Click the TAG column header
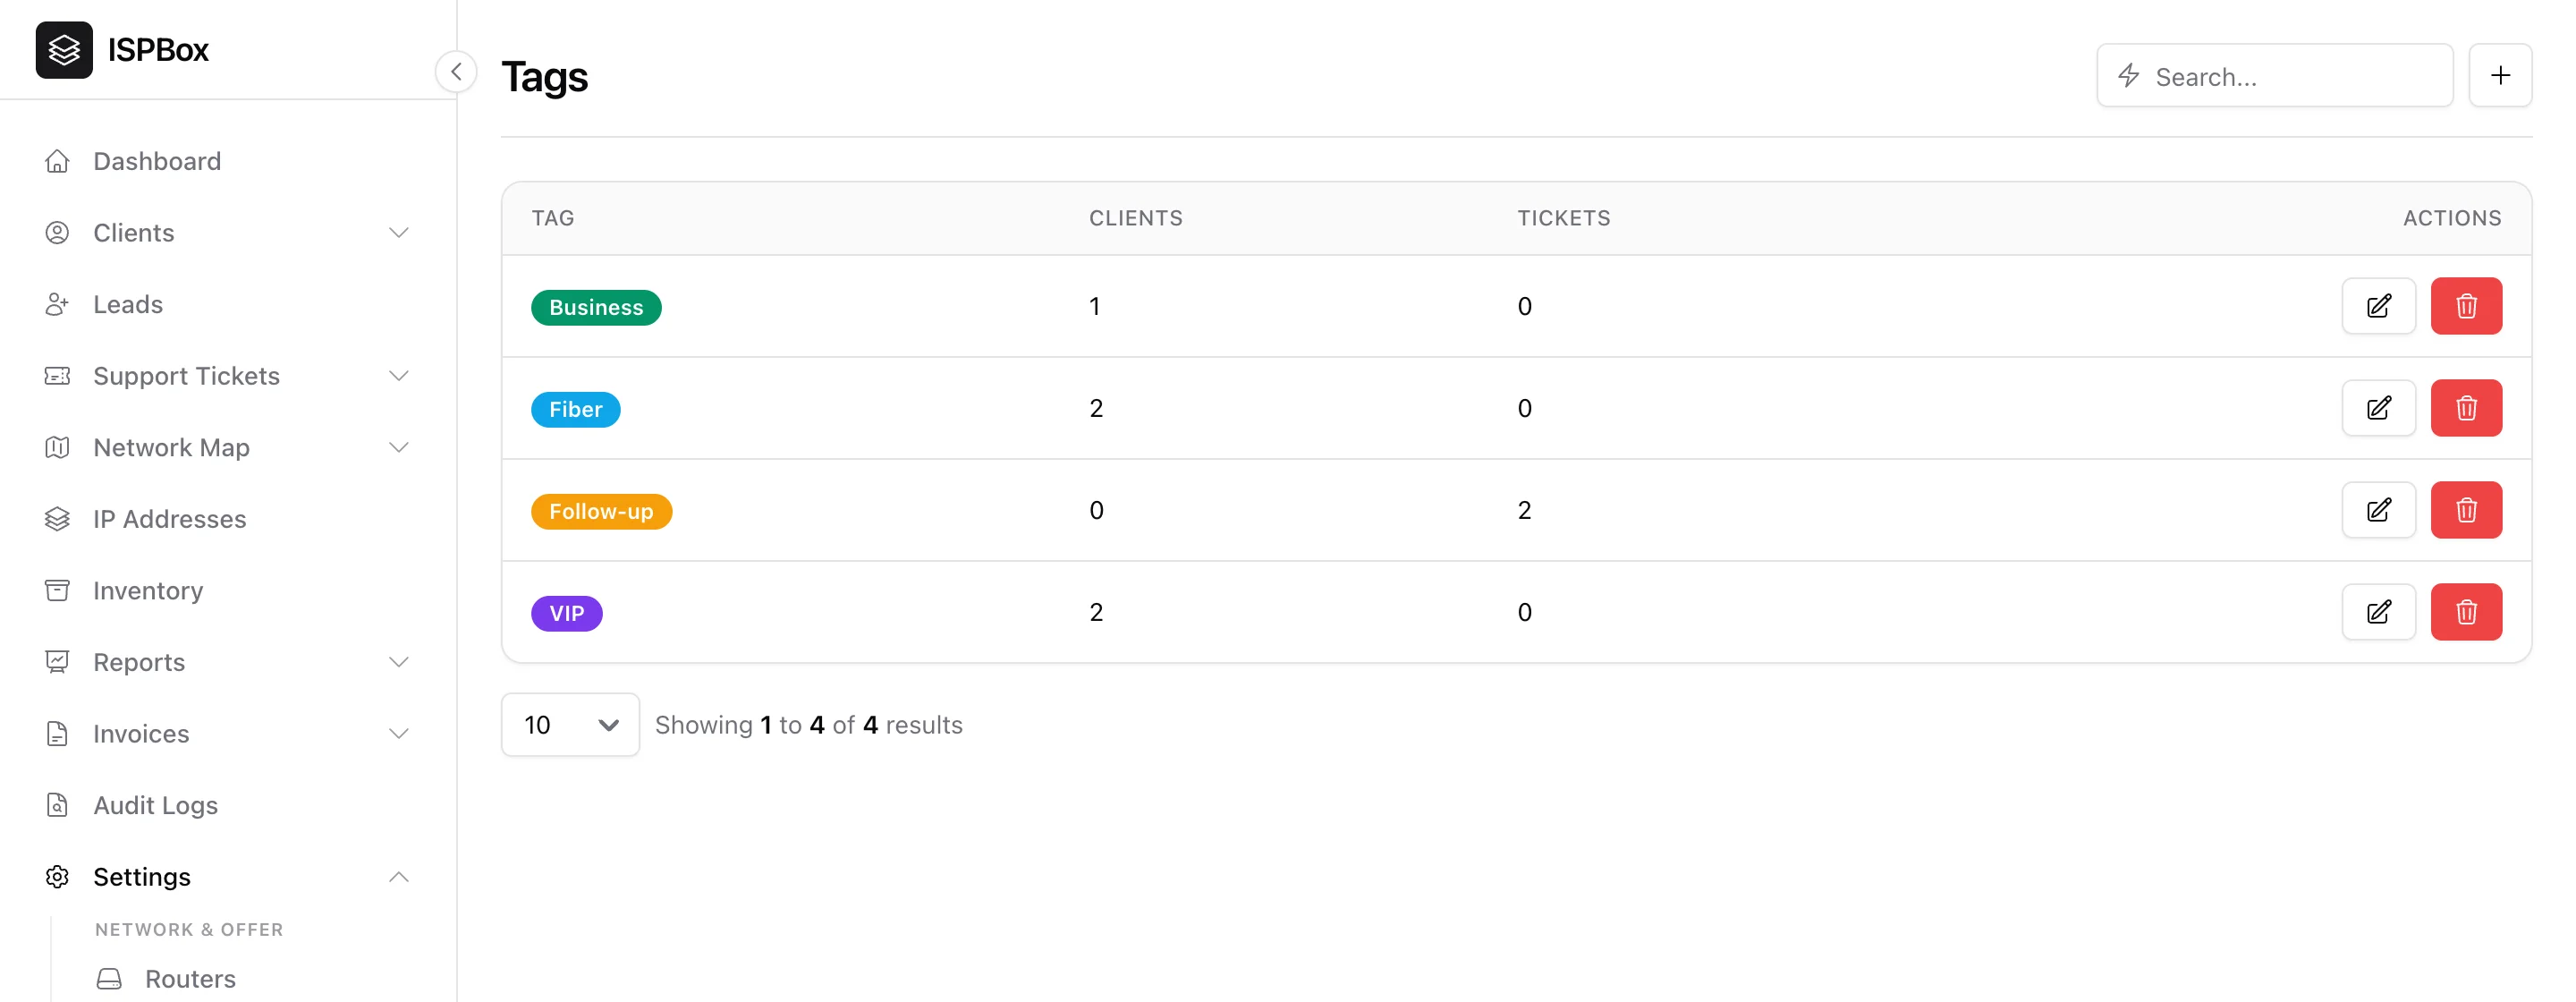Image resolution: width=2576 pixels, height=1002 pixels. 553,218
